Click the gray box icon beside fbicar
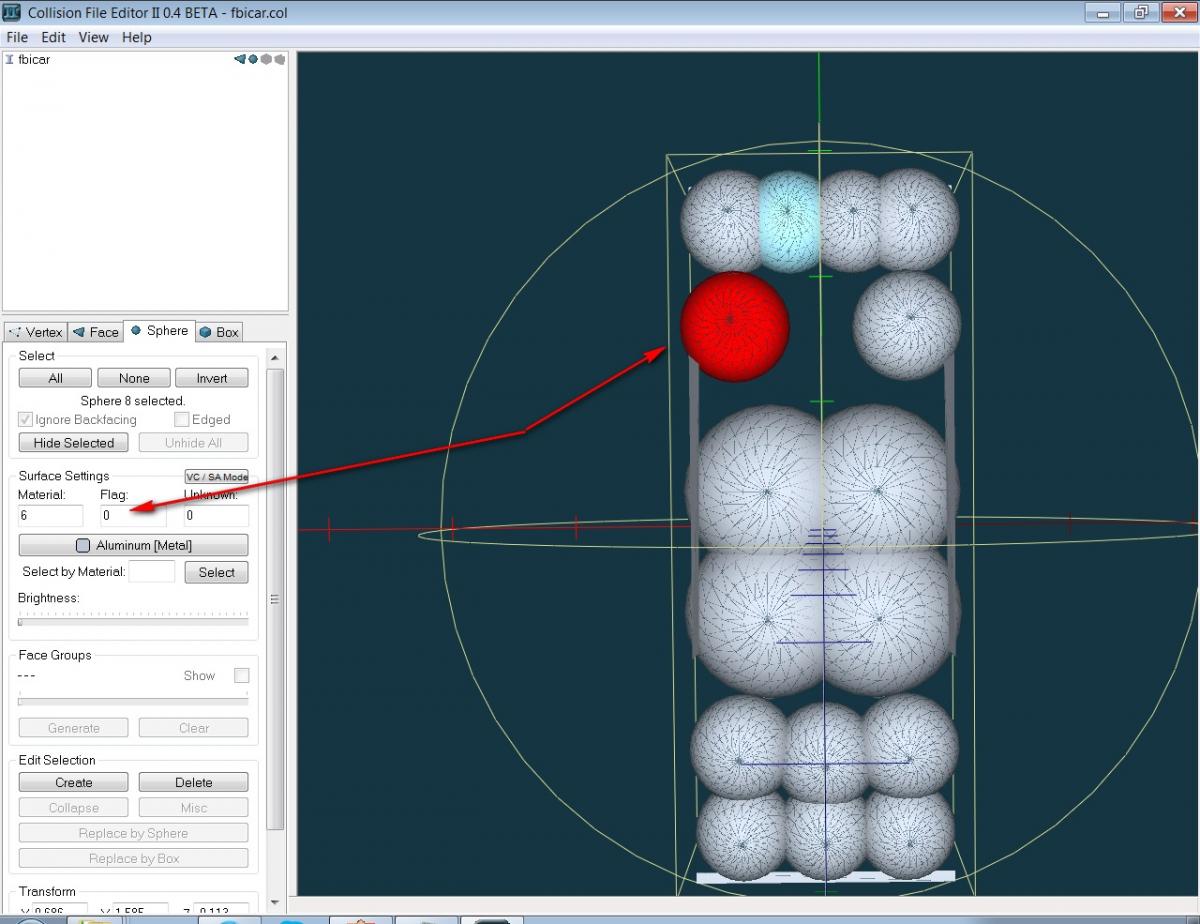The width and height of the screenshot is (1200, 924). click(x=266, y=59)
